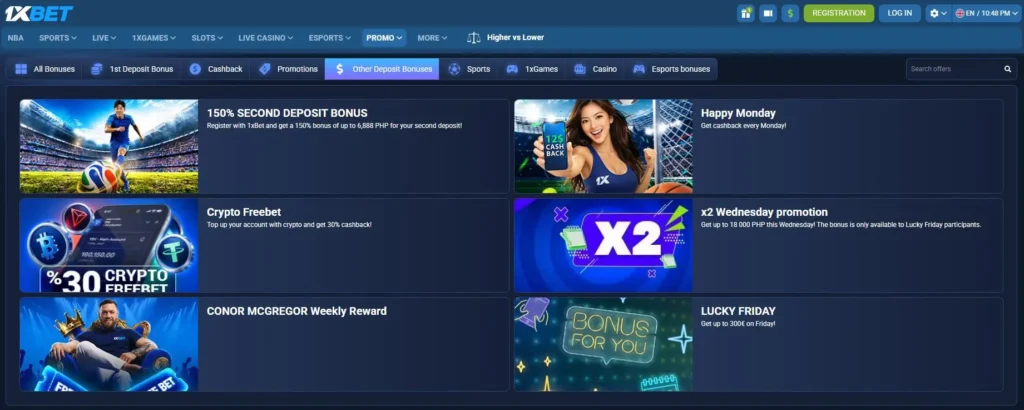
Task: Select the All Bonuses tab
Action: point(44,69)
